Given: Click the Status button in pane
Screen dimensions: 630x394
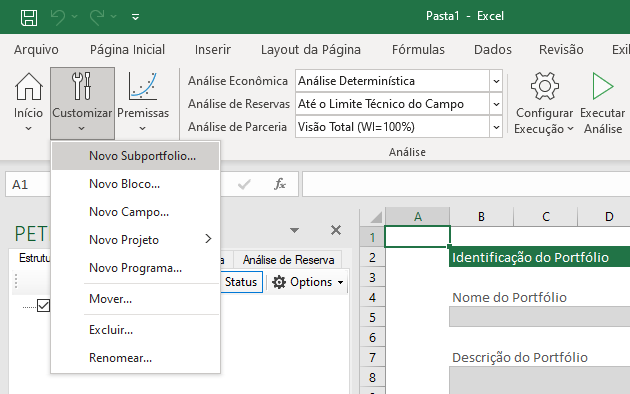Looking at the screenshot, I should coord(241,282).
